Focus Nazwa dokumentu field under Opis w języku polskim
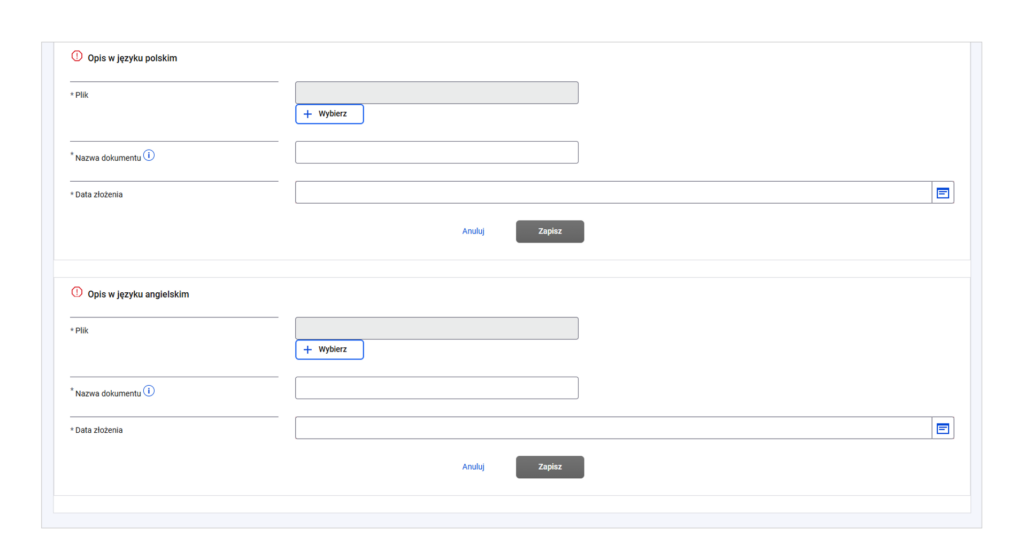 436,152
